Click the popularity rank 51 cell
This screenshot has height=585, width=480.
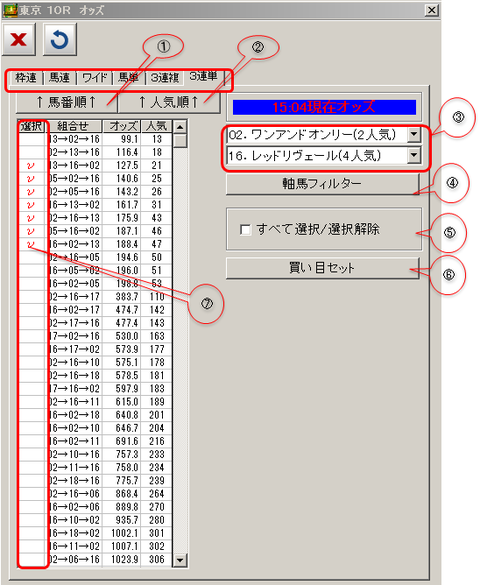(157, 270)
